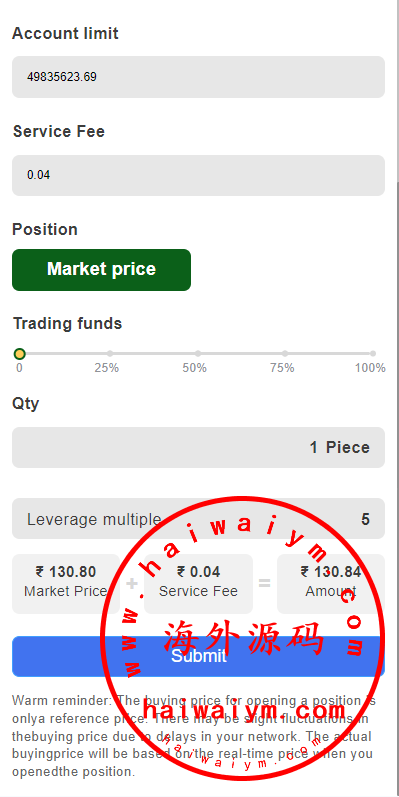Set Trading funds slider to 50%

tap(198, 354)
